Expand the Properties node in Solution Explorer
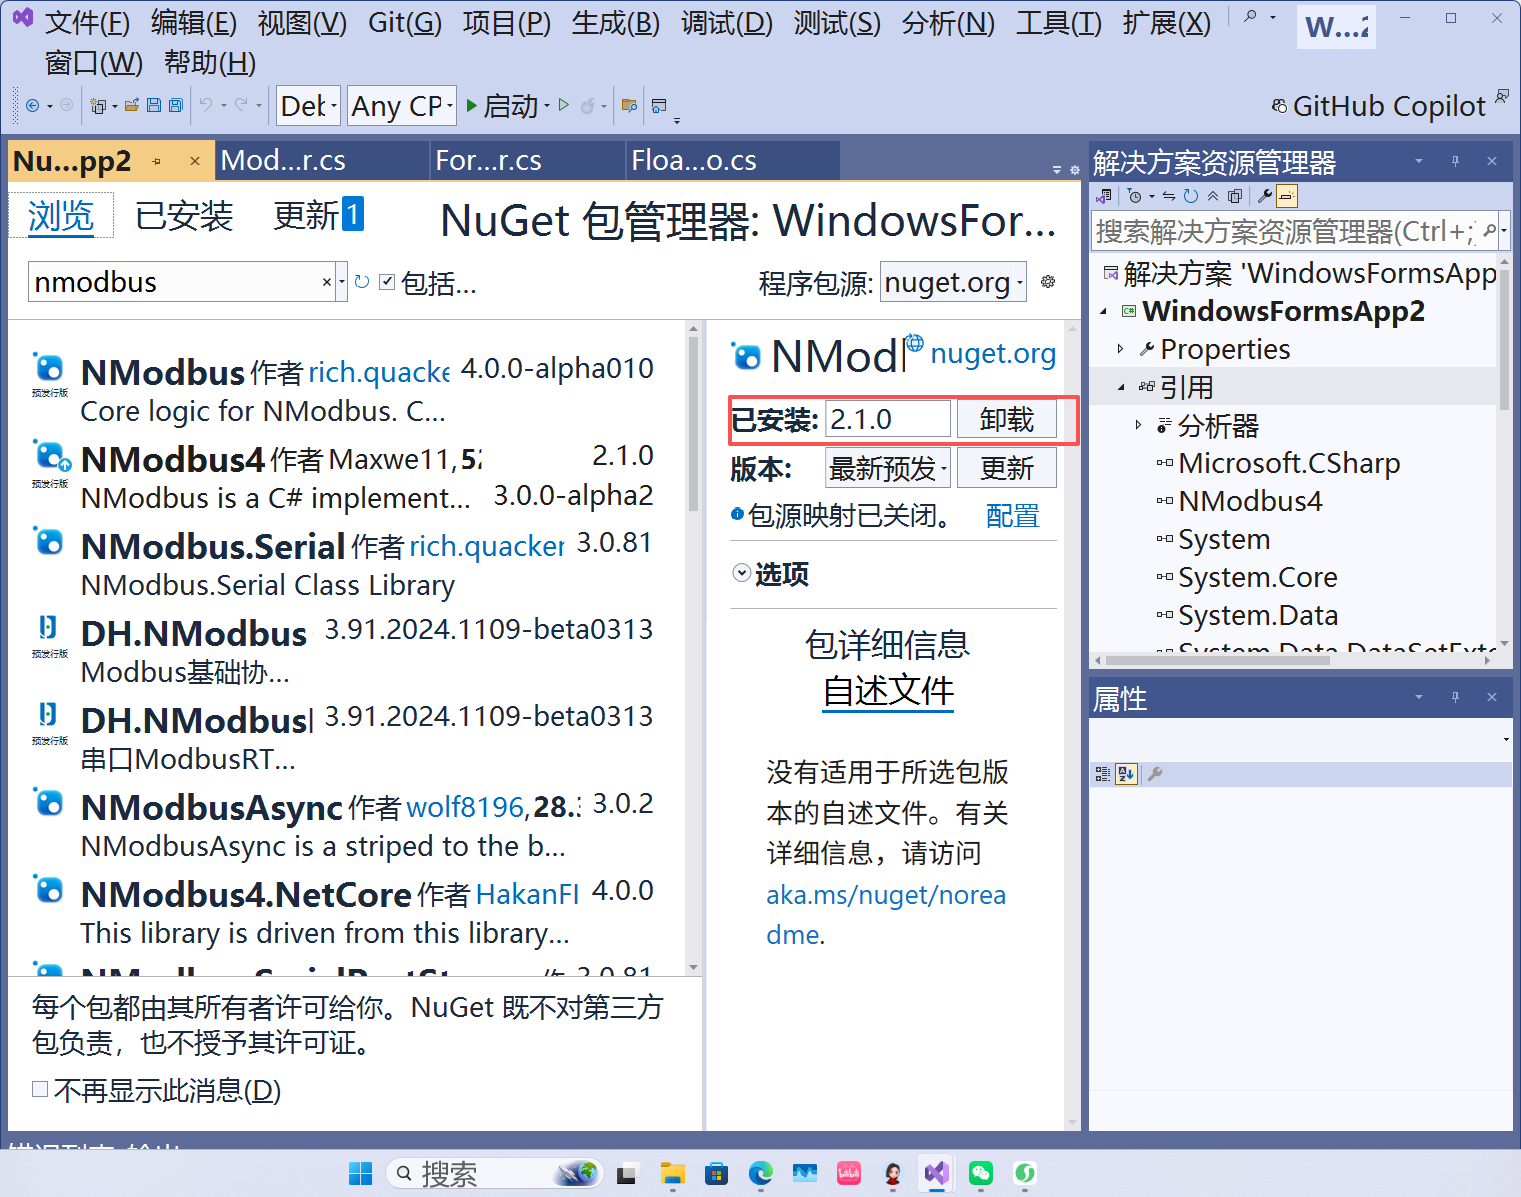 point(1120,349)
